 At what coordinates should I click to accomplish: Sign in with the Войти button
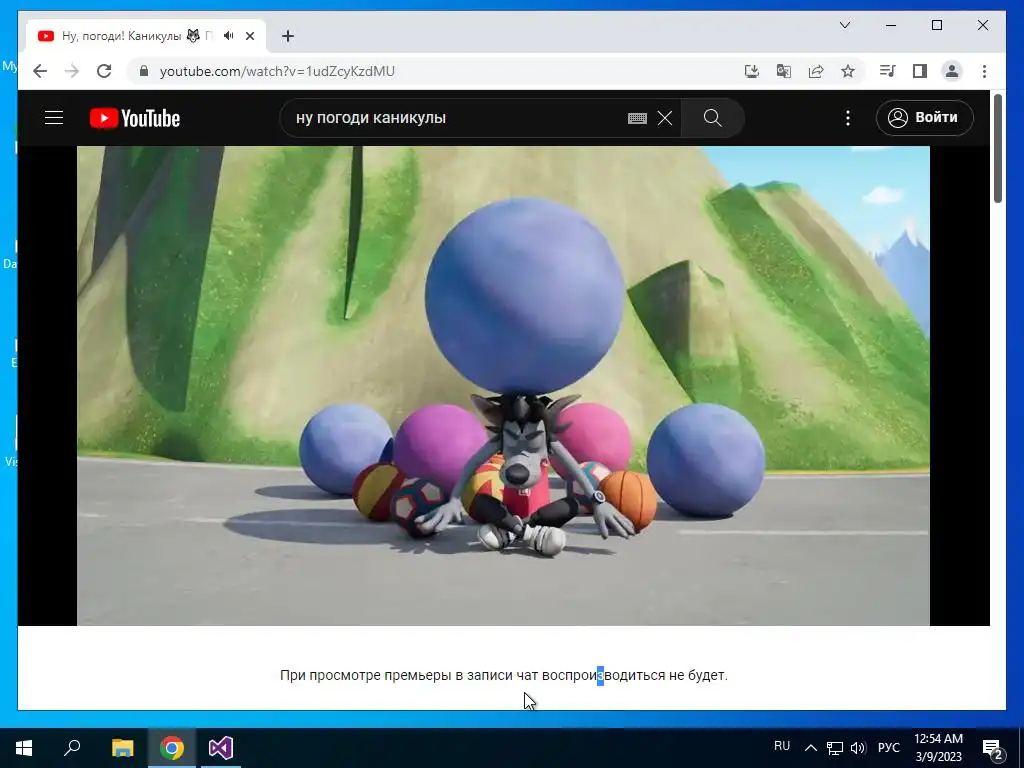(924, 118)
